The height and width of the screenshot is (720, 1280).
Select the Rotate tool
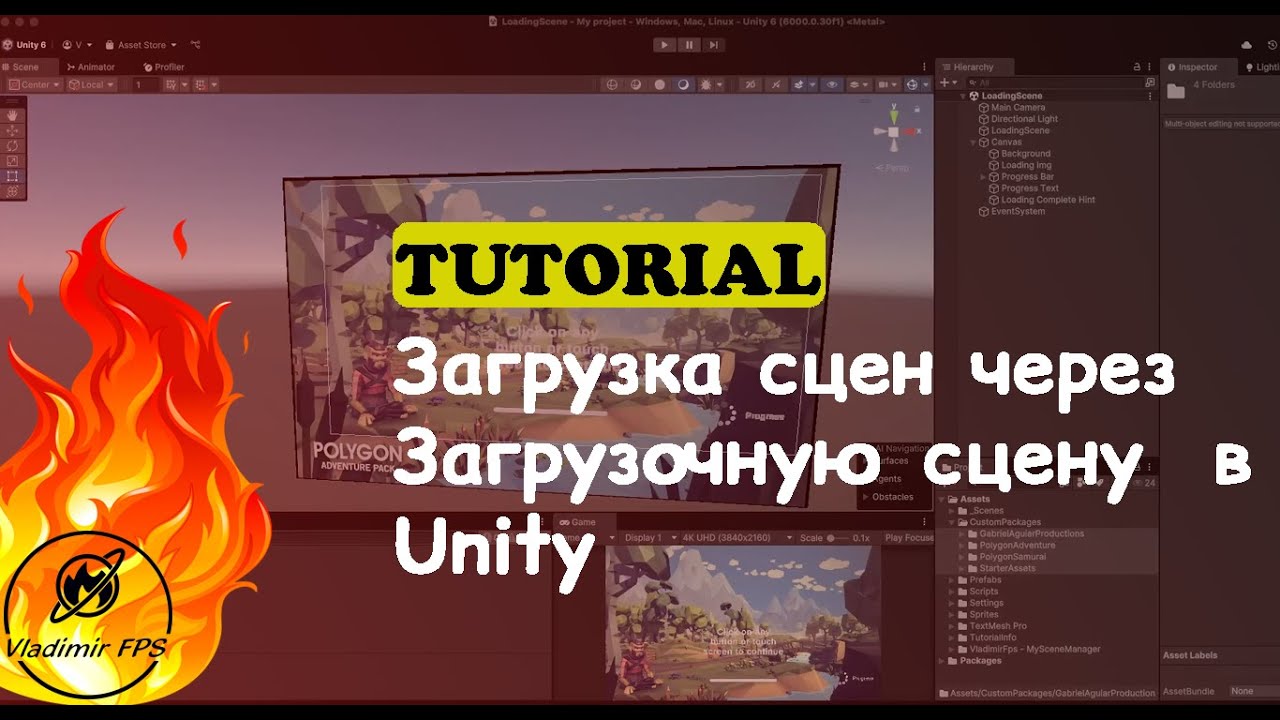[13, 145]
